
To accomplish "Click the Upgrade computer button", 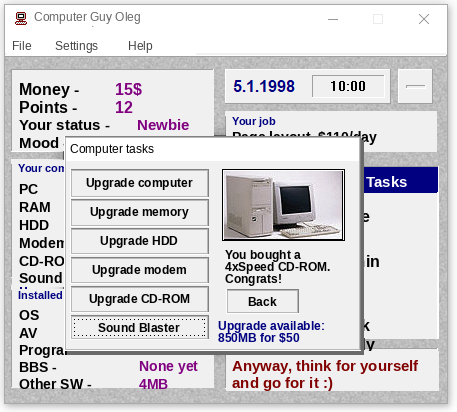I will (140, 183).
